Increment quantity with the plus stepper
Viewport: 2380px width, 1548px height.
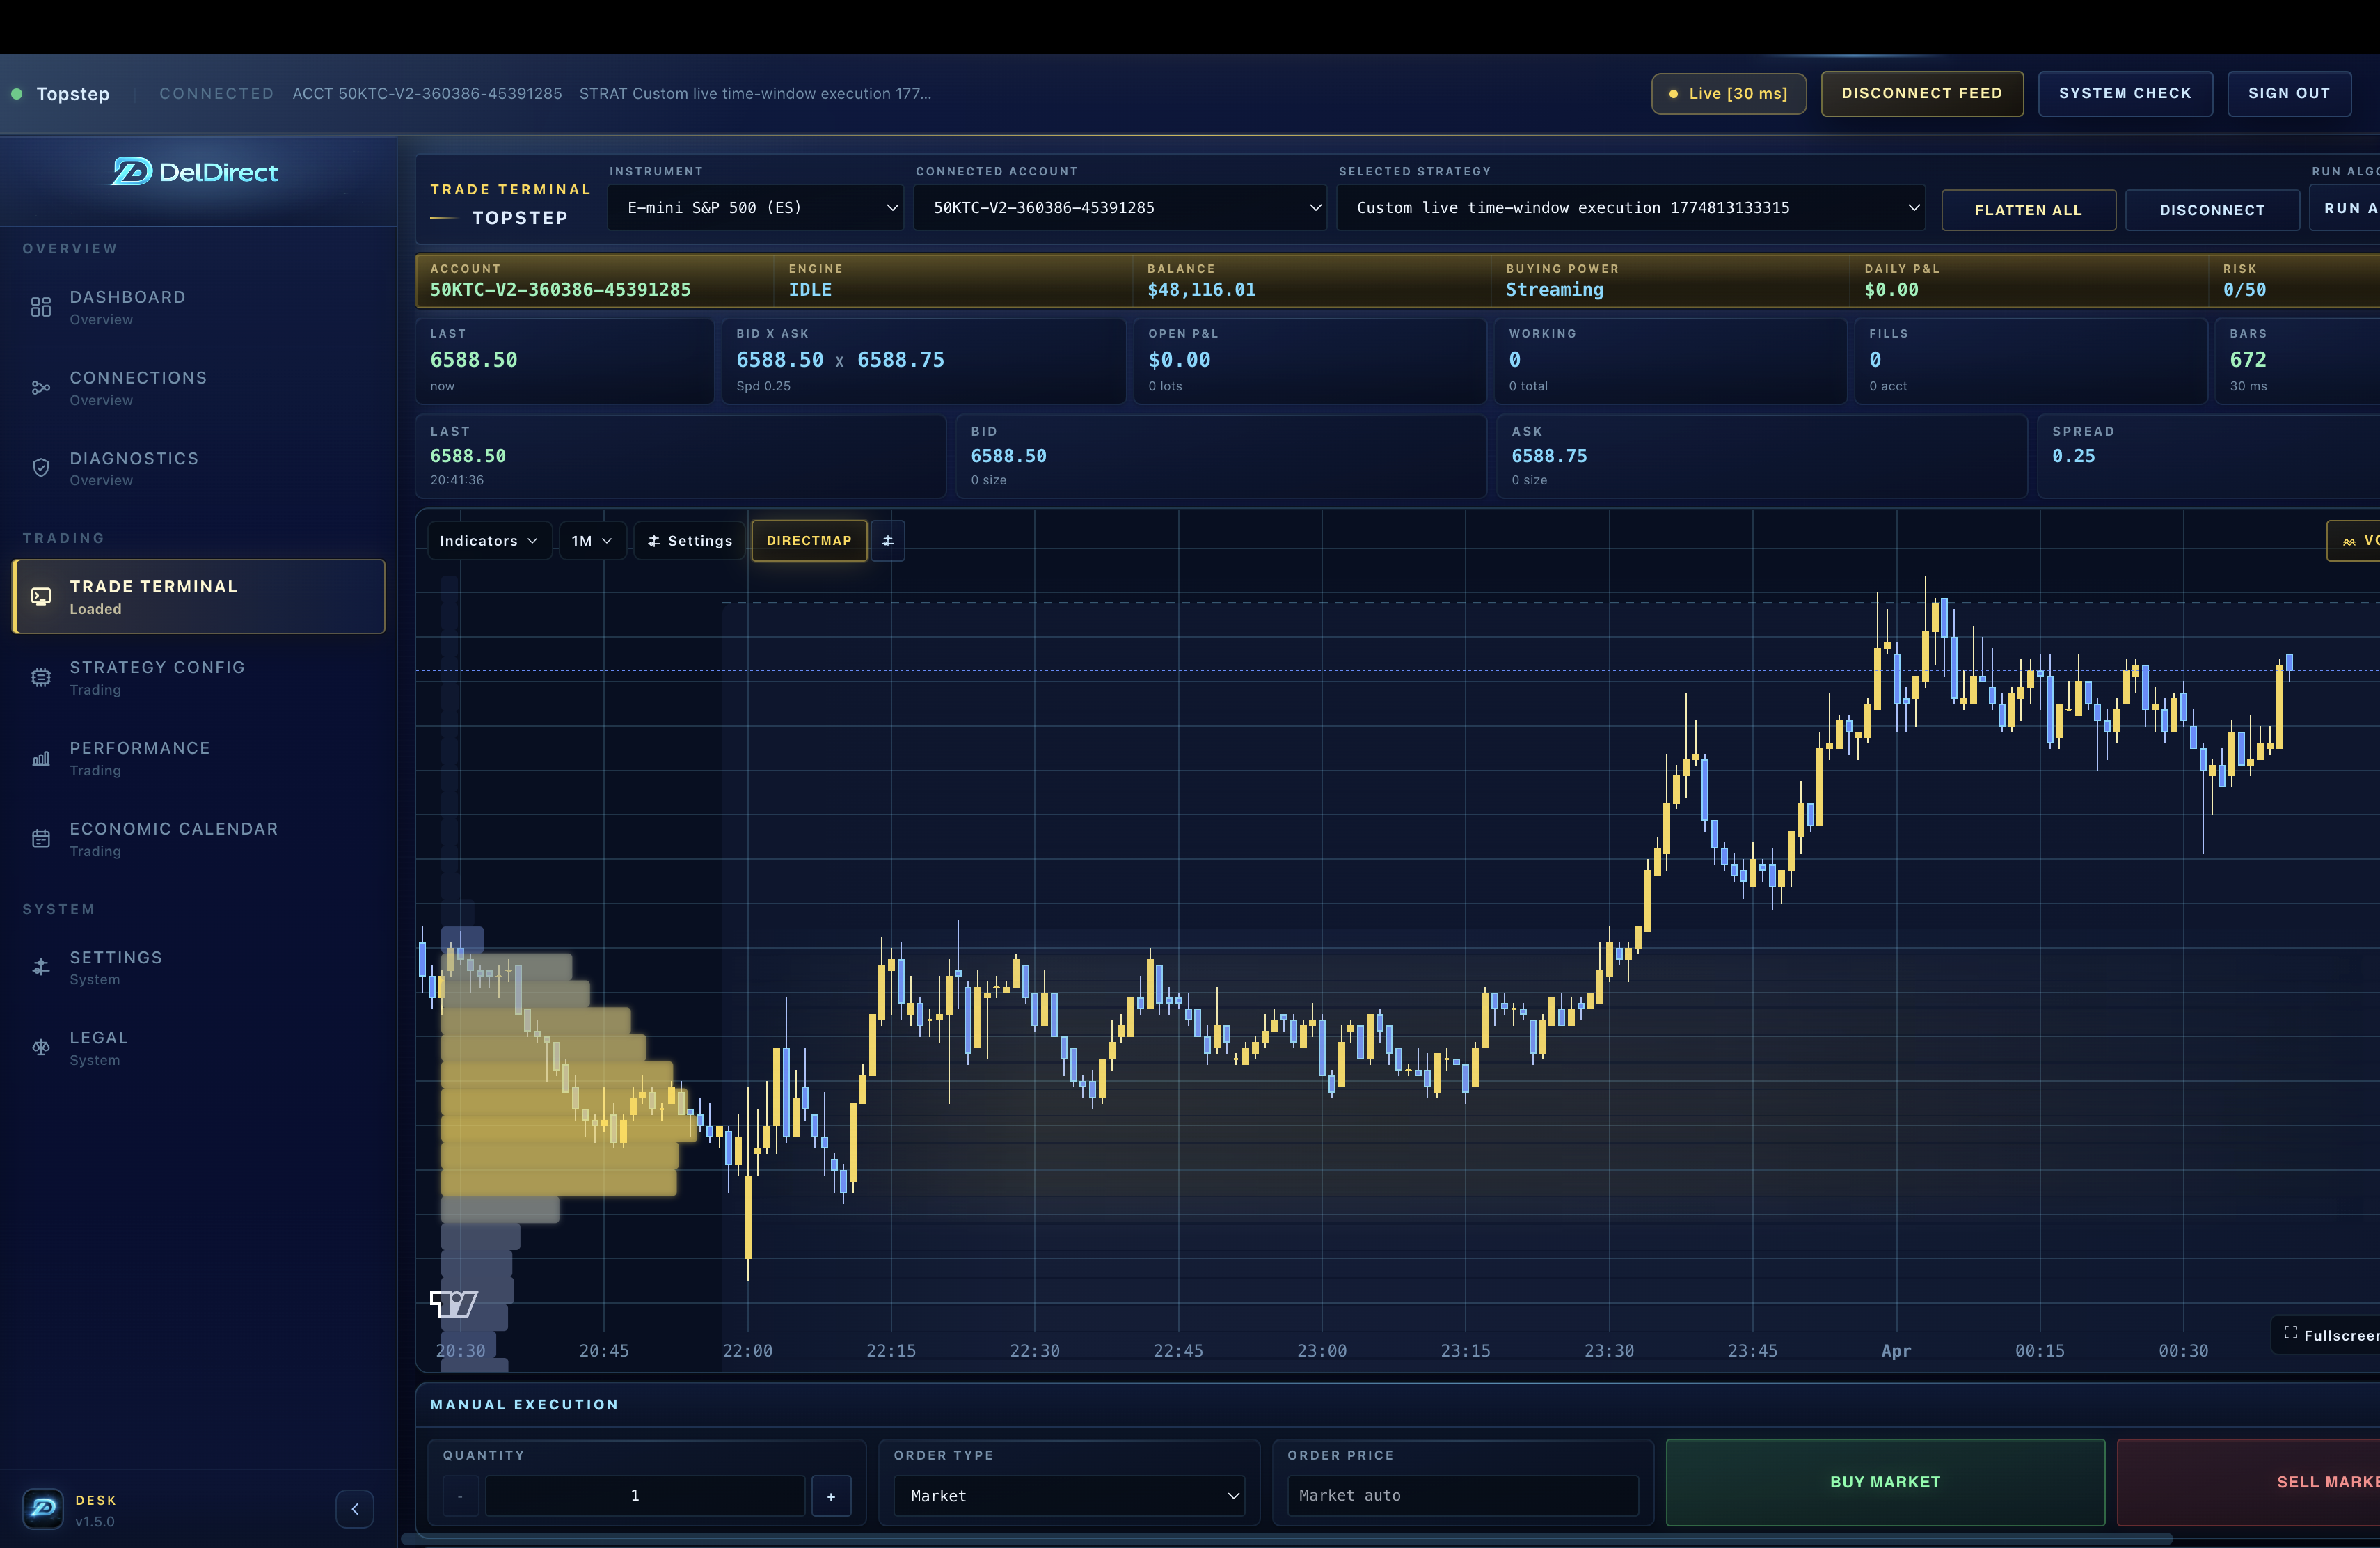(831, 1495)
